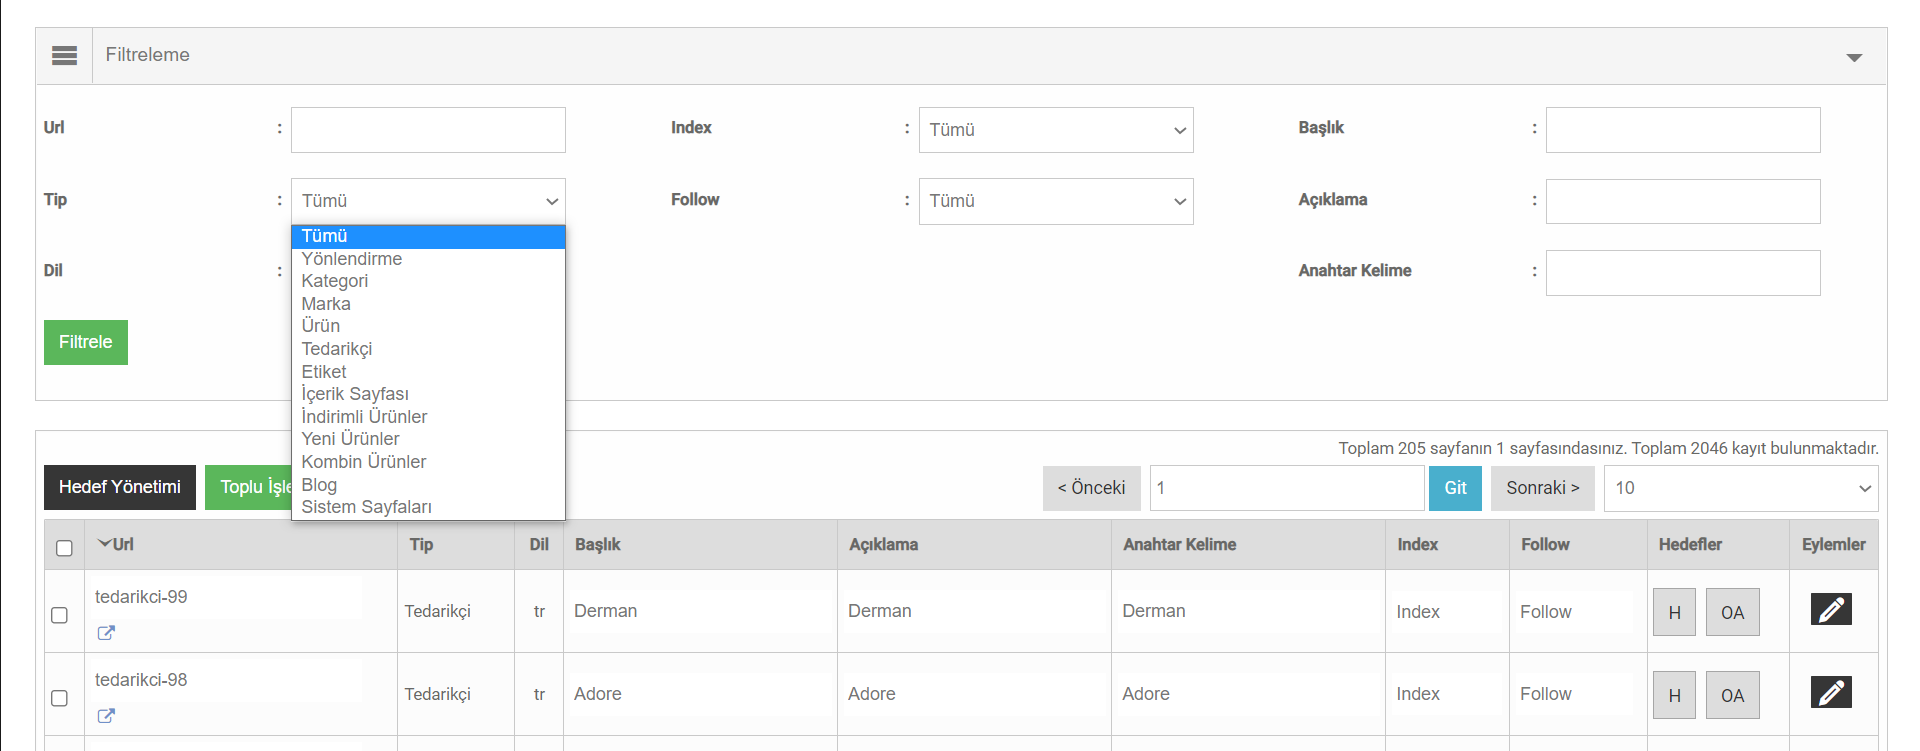Tick the select-all checkbox in table header

[x=65, y=548]
